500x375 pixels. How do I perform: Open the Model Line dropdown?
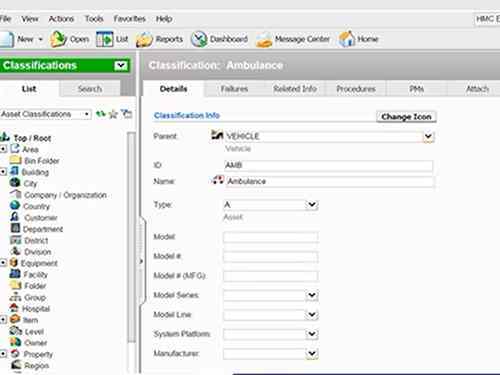pyautogui.click(x=312, y=314)
